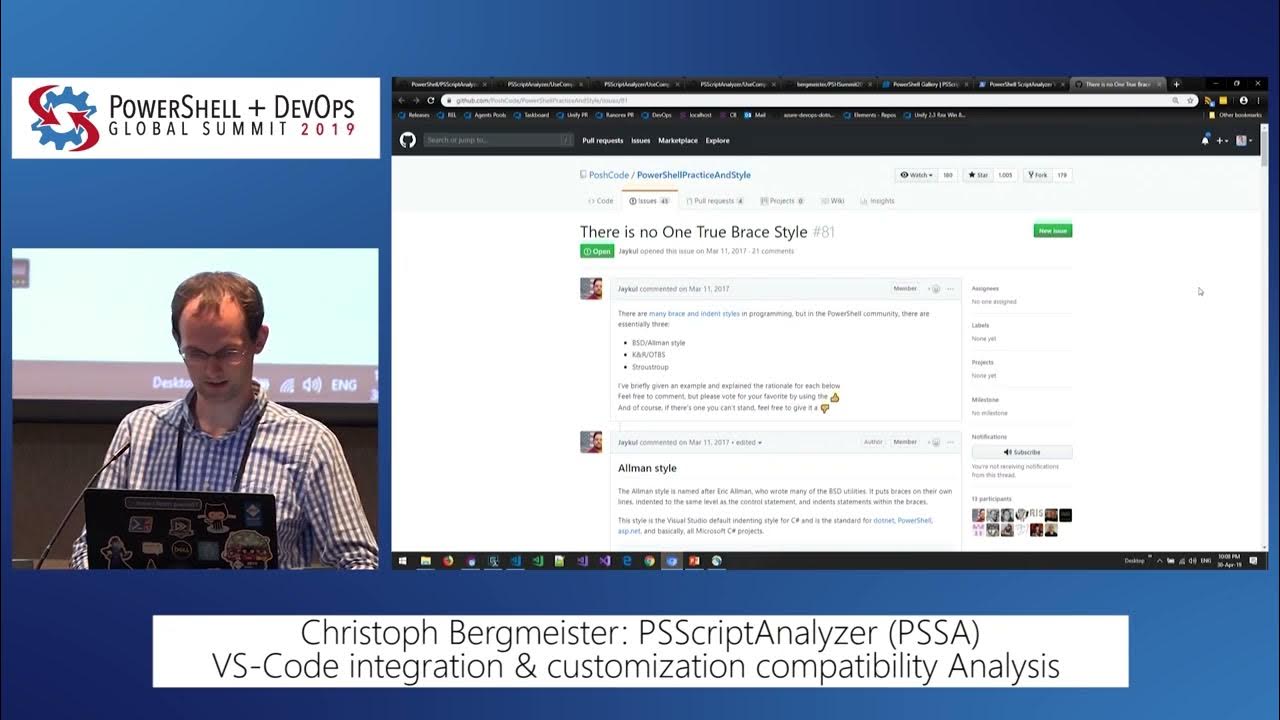Click the green New issue button
This screenshot has width=1280, height=720.
coord(1052,231)
